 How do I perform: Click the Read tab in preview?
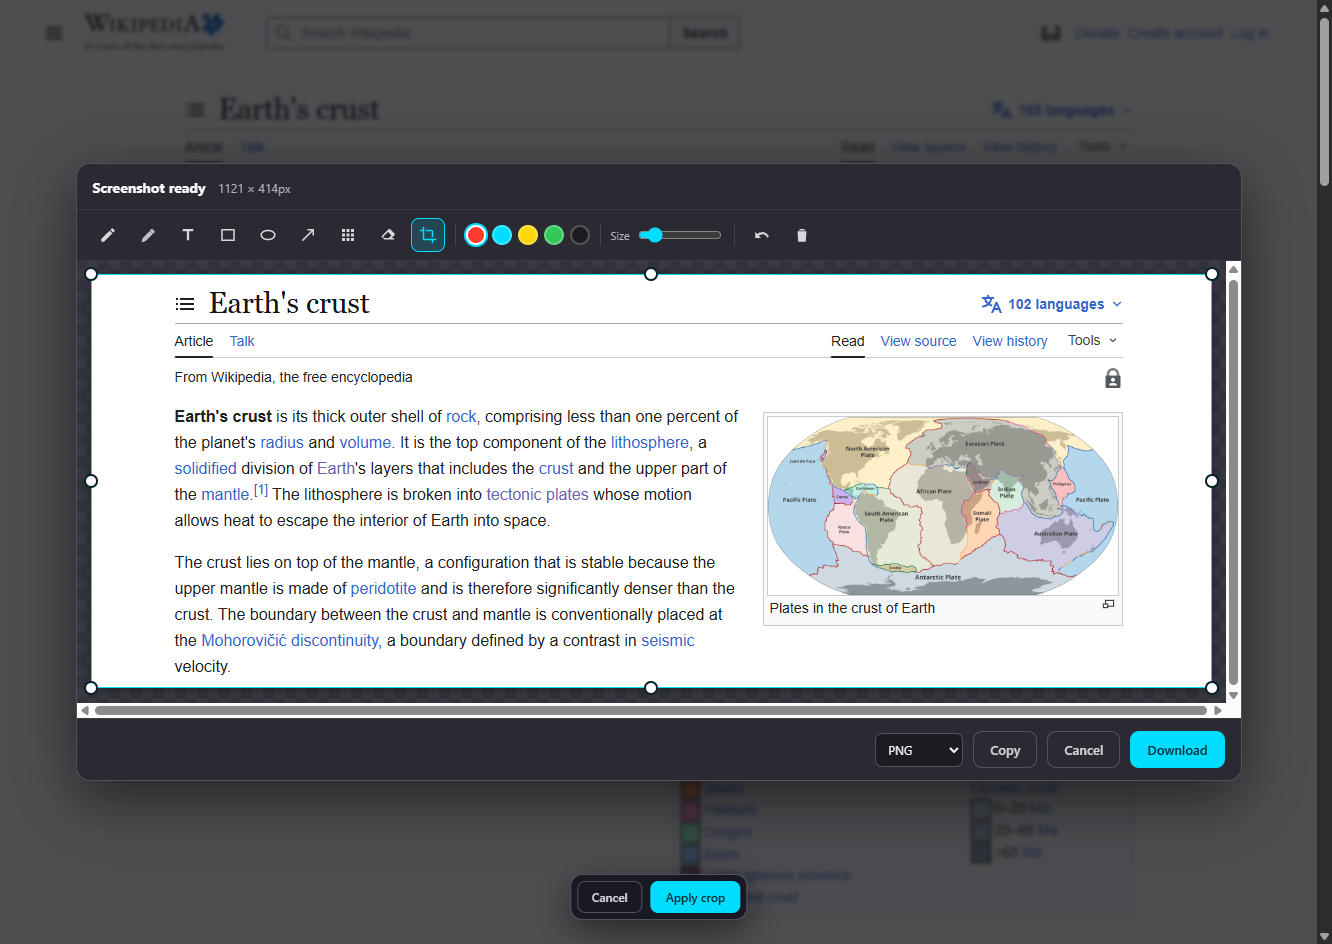click(848, 341)
